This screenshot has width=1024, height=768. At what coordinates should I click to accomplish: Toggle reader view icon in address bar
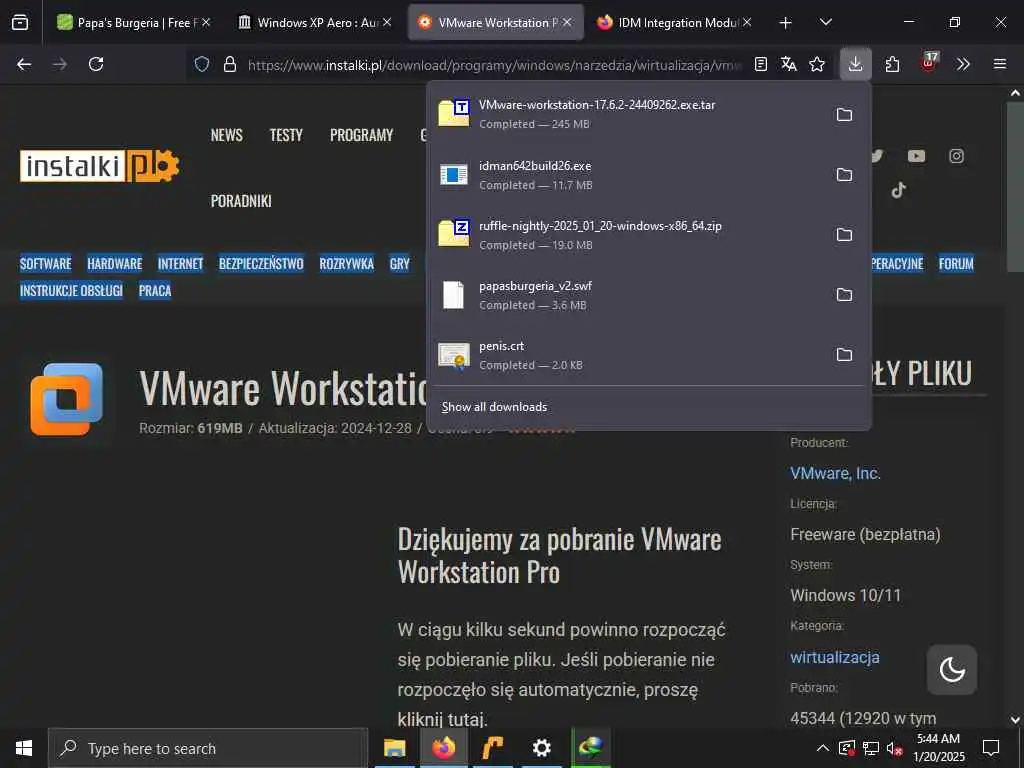761,64
